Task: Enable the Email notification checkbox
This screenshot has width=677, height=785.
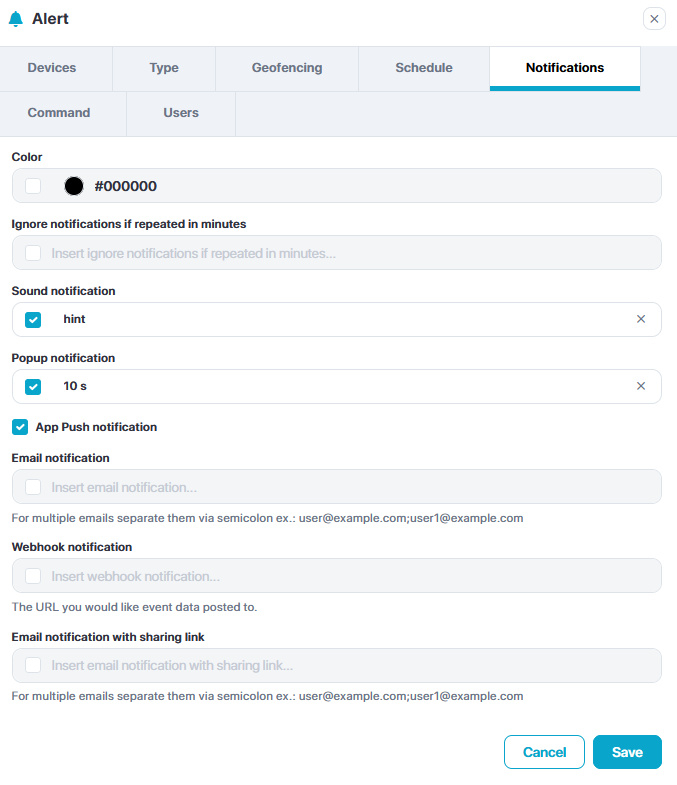Action: (34, 487)
